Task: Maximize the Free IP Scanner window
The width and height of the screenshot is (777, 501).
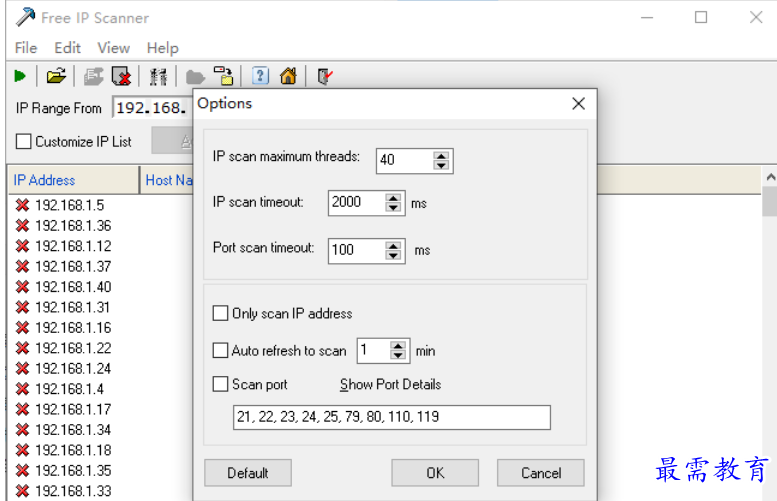Action: (x=701, y=17)
